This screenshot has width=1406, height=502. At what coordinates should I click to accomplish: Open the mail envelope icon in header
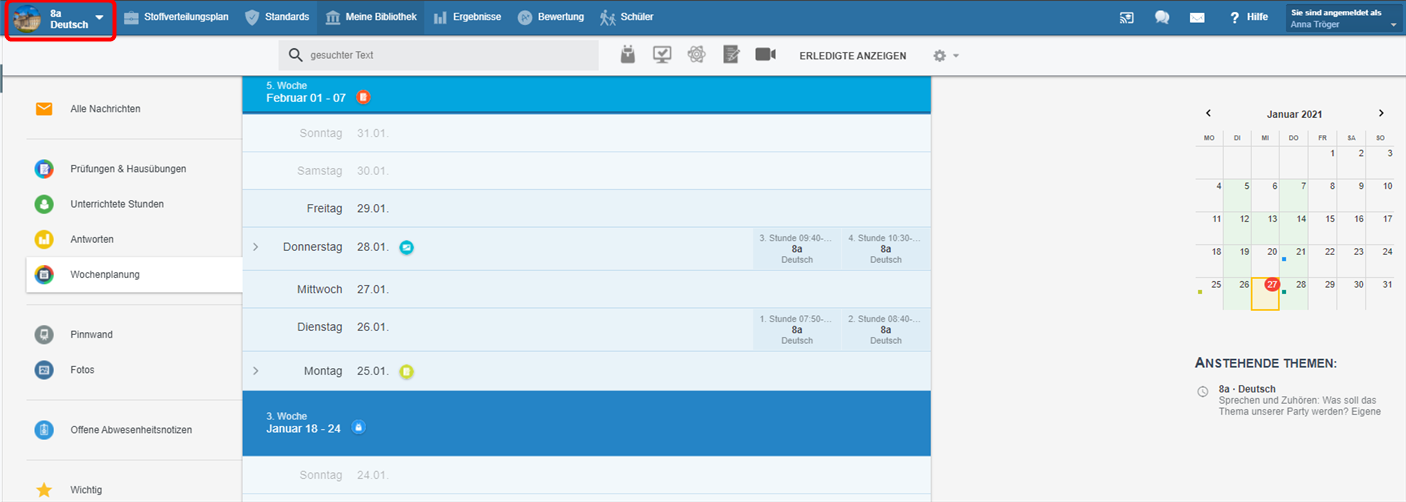[1197, 17]
